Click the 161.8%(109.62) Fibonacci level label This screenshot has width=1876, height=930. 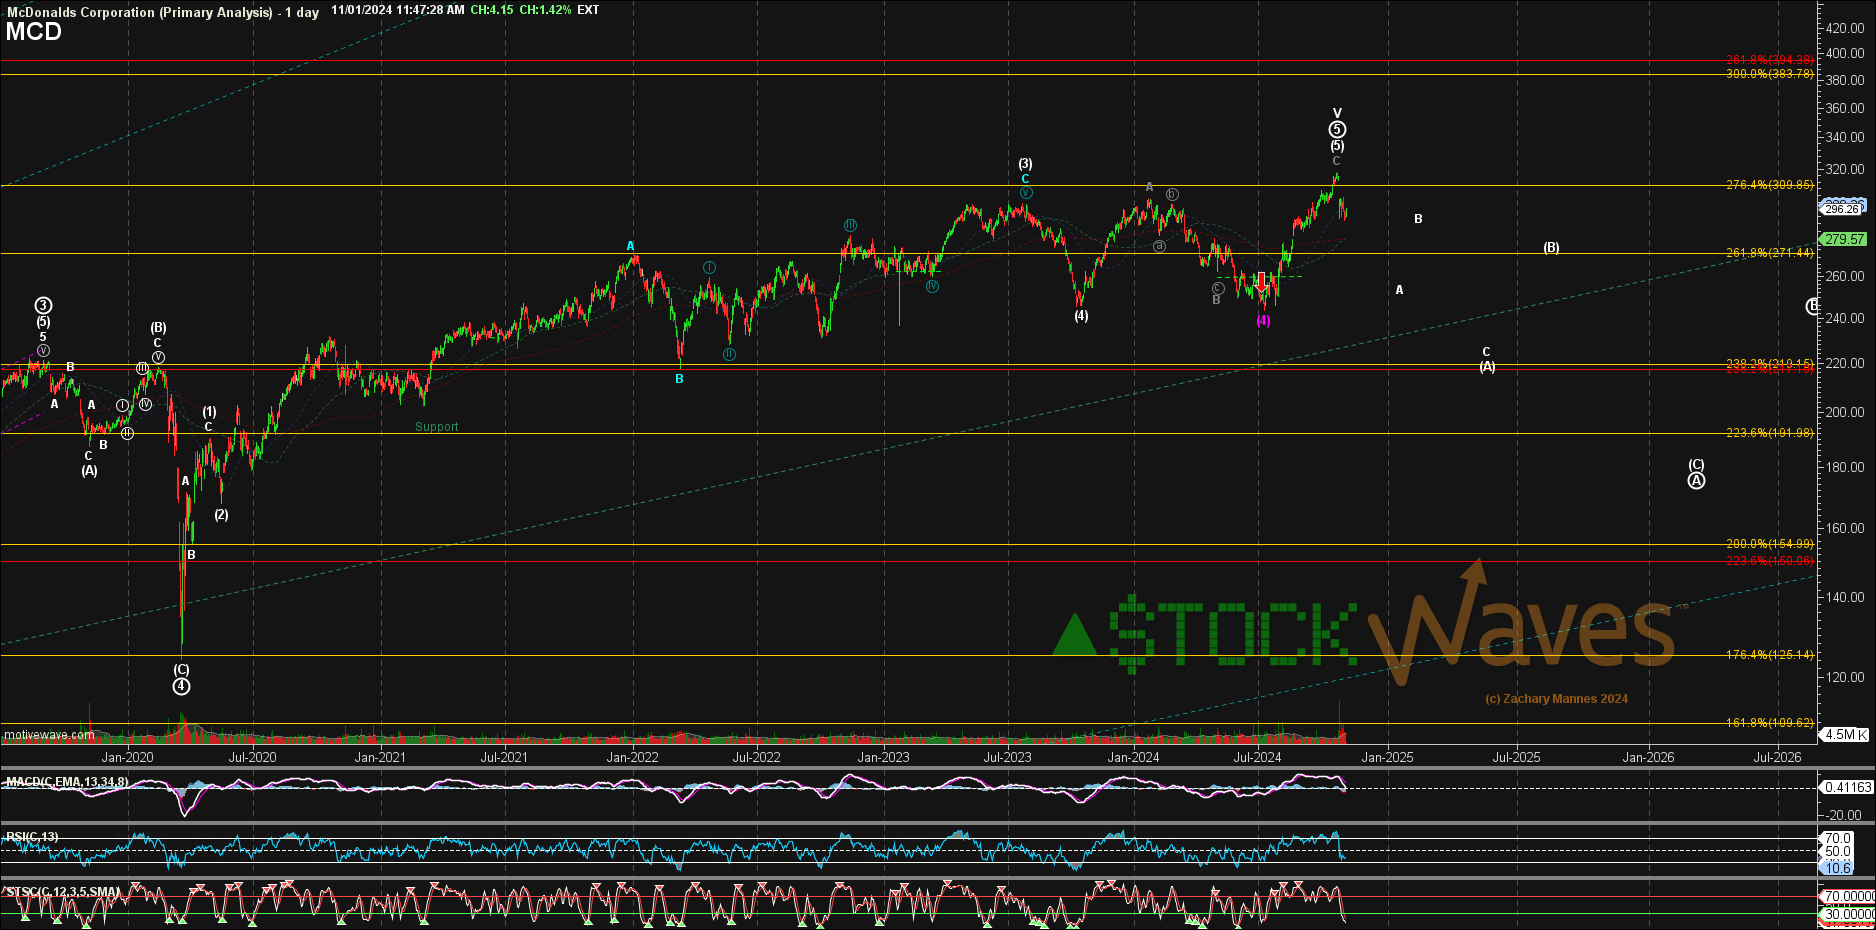click(1769, 723)
